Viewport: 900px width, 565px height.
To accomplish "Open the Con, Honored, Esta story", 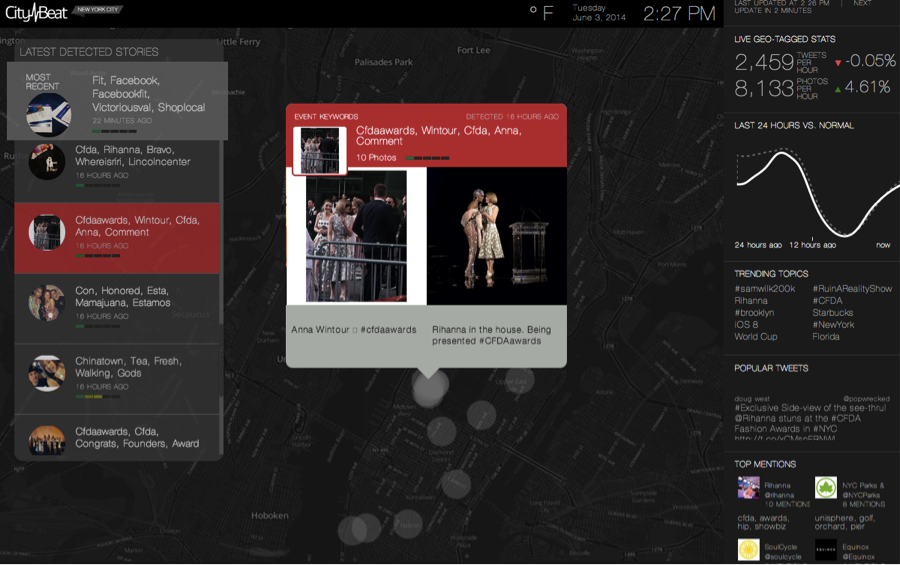I will click(117, 308).
